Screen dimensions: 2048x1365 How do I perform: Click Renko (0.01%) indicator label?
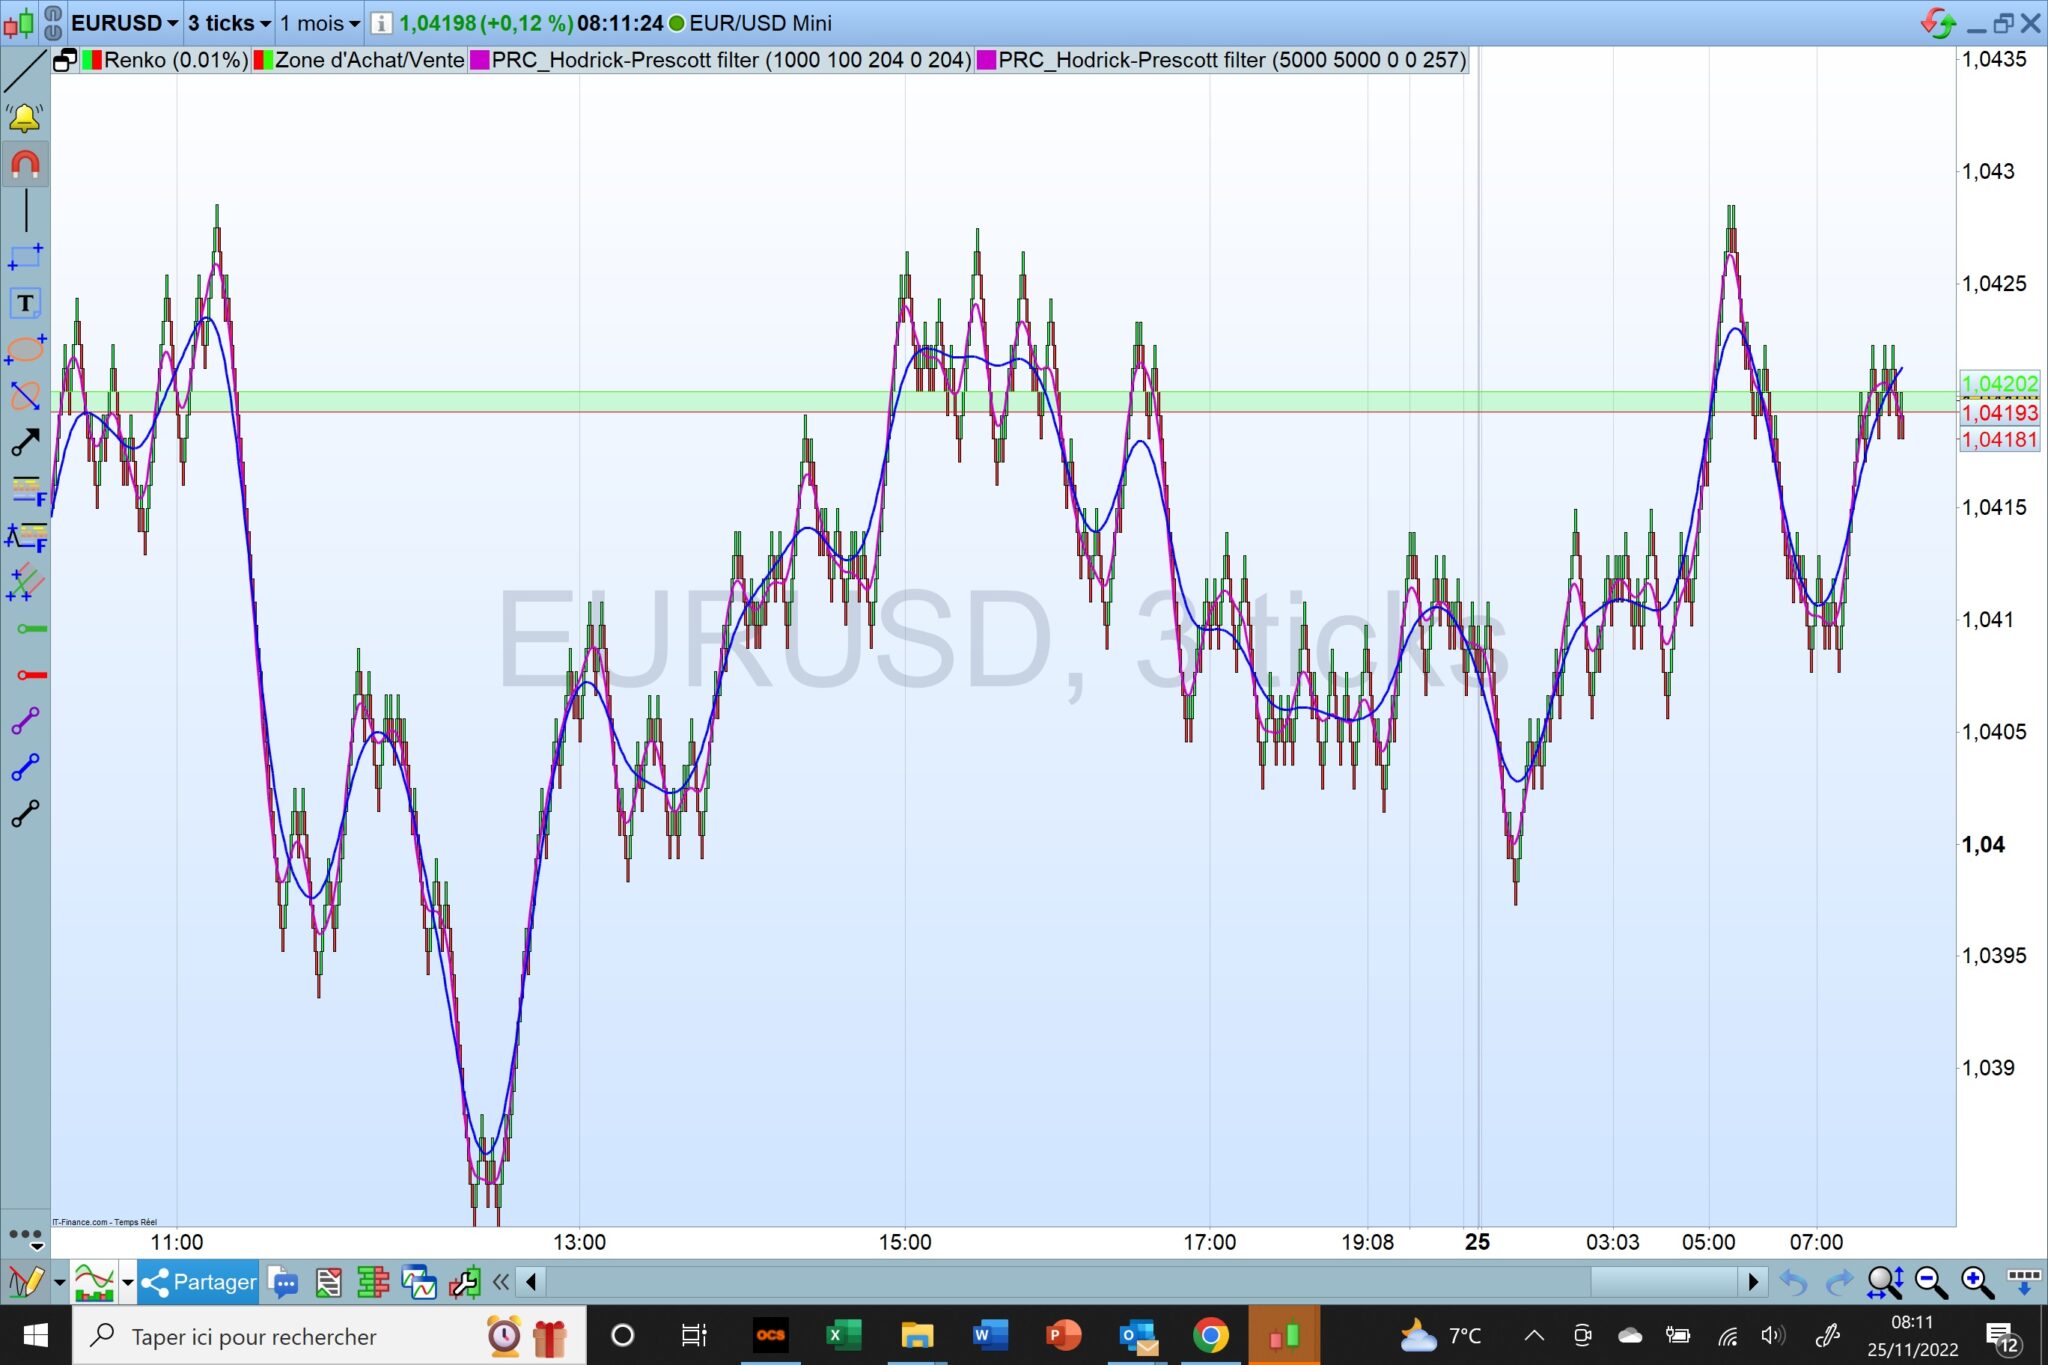click(175, 60)
